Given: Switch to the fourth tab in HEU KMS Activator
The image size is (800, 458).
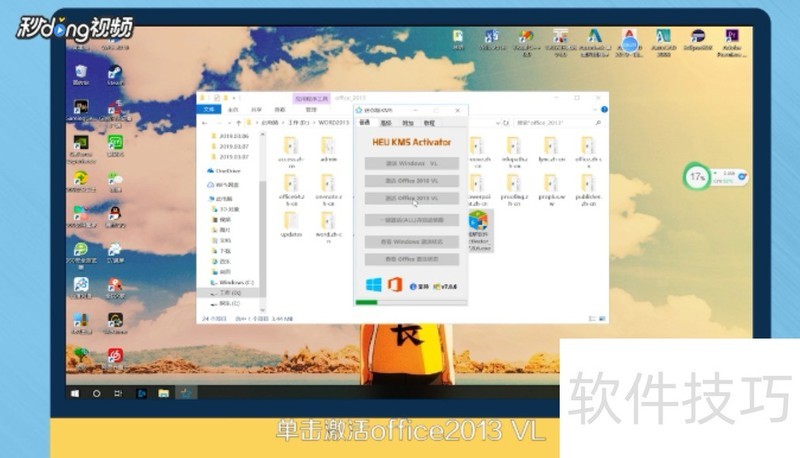Looking at the screenshot, I should click(x=429, y=123).
